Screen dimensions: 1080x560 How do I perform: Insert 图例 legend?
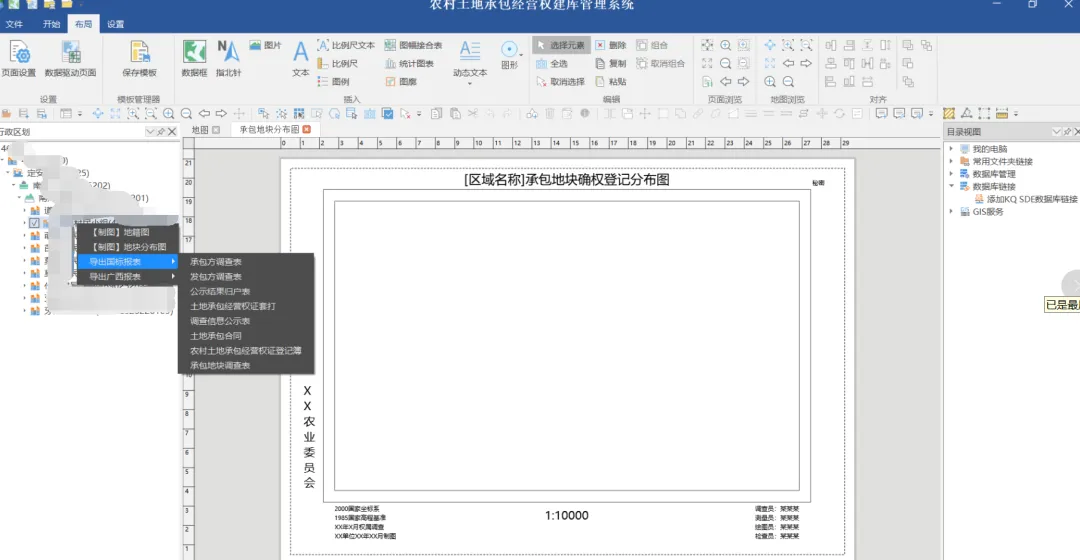333,81
